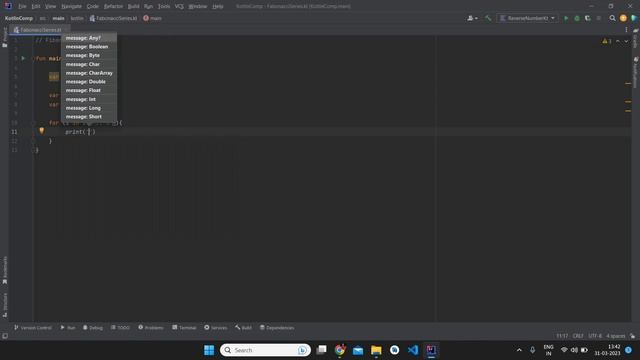Click the yellow warning inspection indicator
640x360 pixels.
[607, 41]
